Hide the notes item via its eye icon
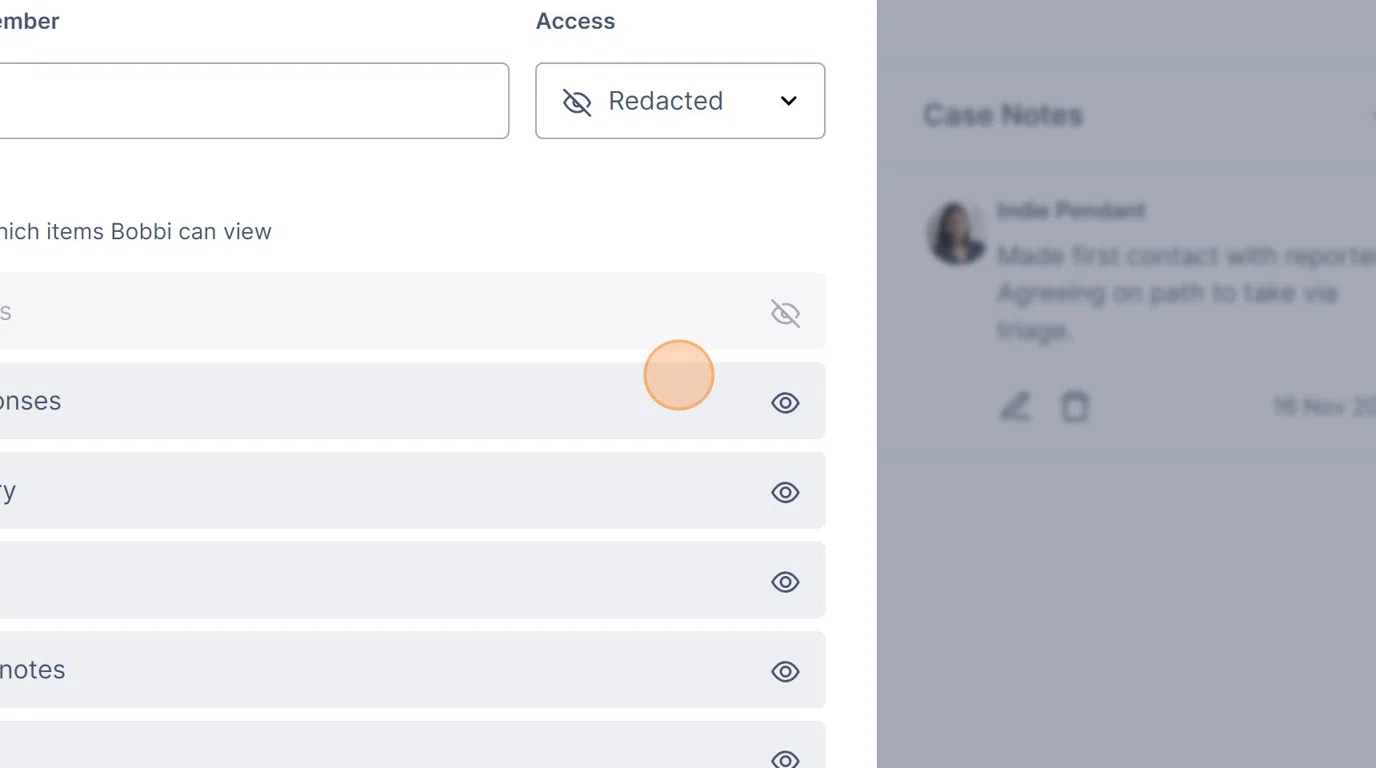This screenshot has width=1376, height=768. 786,672
